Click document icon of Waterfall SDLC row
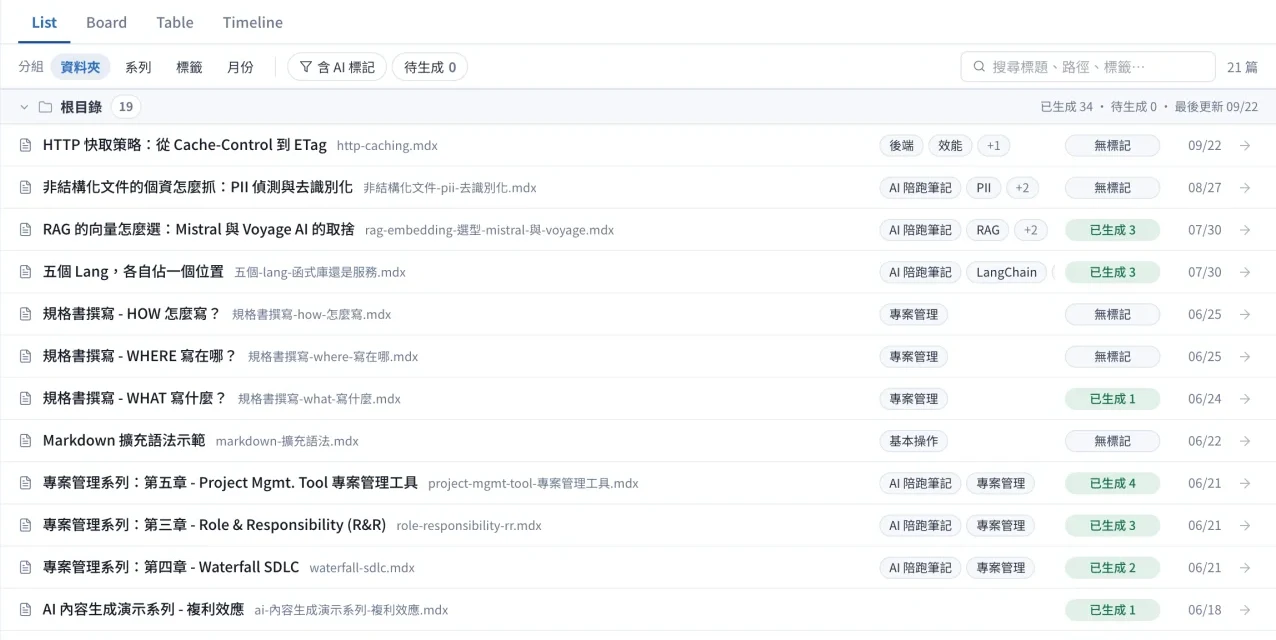Viewport: 1276px width, 640px height. pyautogui.click(x=26, y=568)
